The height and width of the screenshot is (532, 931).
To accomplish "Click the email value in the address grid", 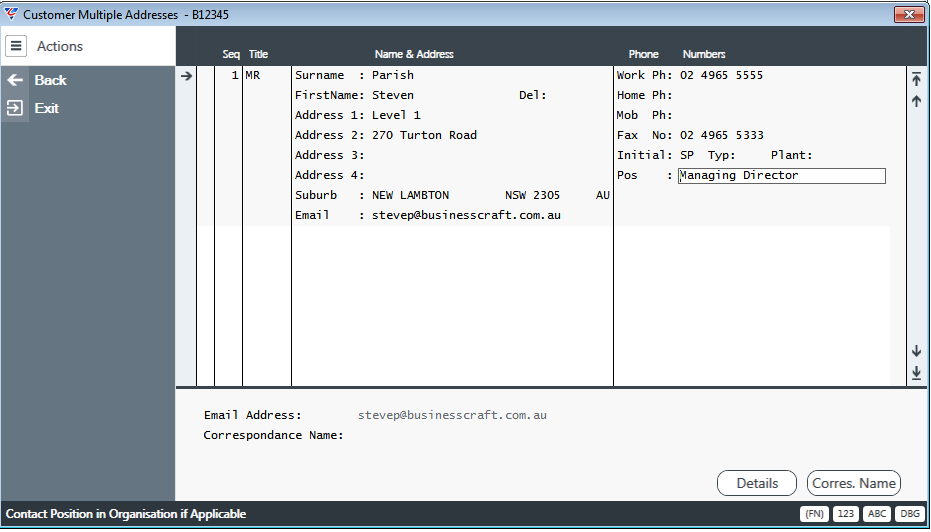I will (466, 215).
